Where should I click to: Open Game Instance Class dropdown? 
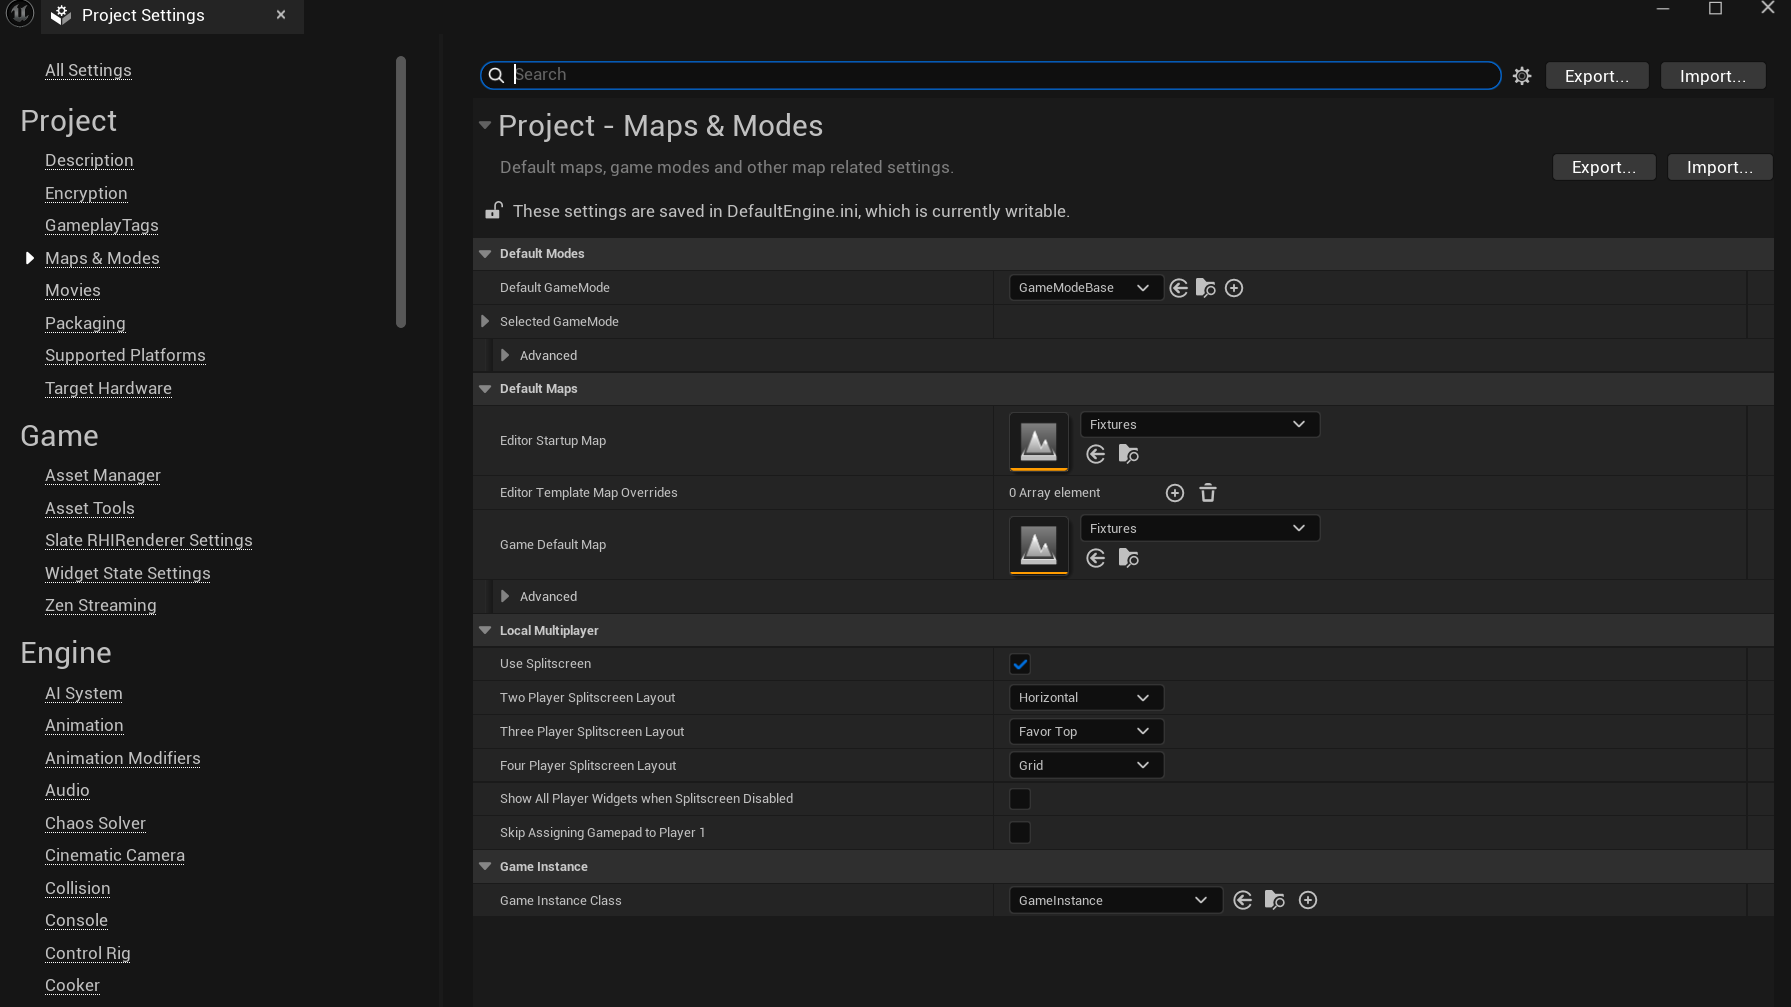(1115, 900)
